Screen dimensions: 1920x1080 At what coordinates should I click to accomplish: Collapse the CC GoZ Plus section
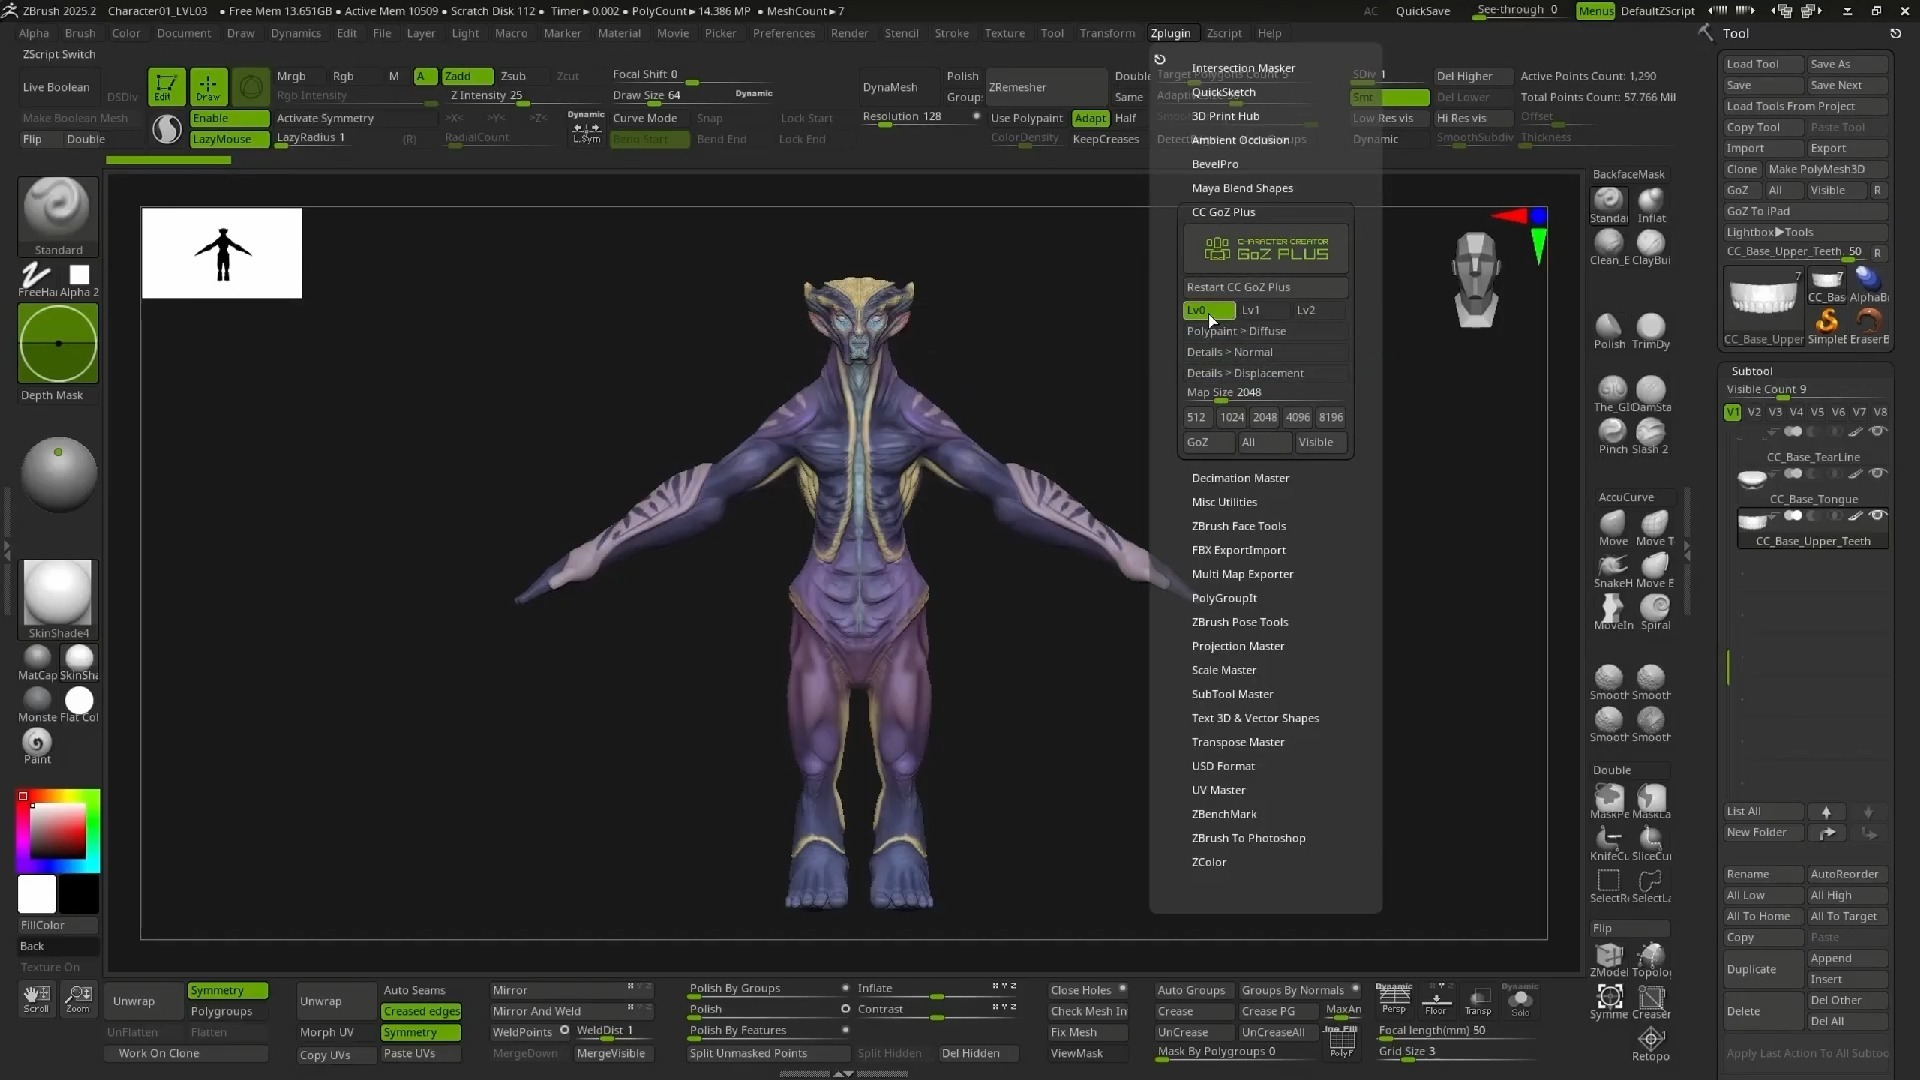pyautogui.click(x=1223, y=212)
